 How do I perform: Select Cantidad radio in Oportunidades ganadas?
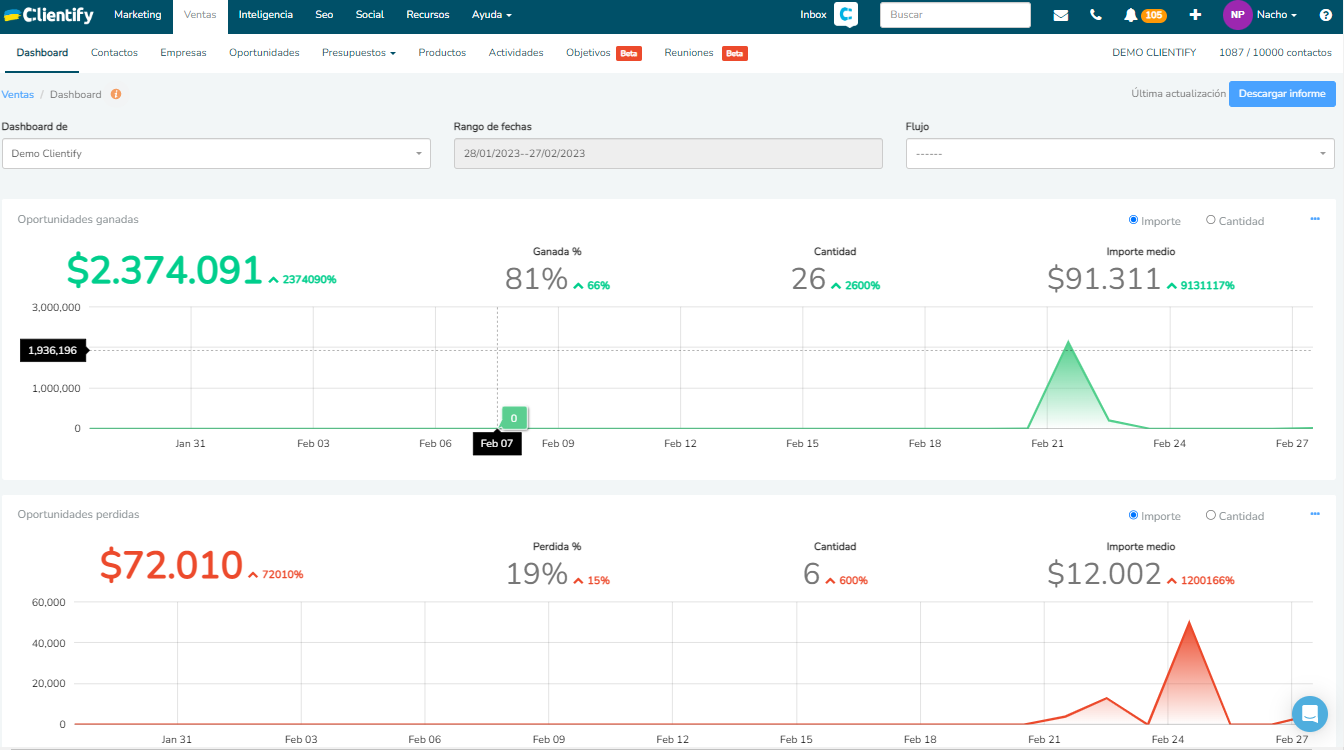1211,220
